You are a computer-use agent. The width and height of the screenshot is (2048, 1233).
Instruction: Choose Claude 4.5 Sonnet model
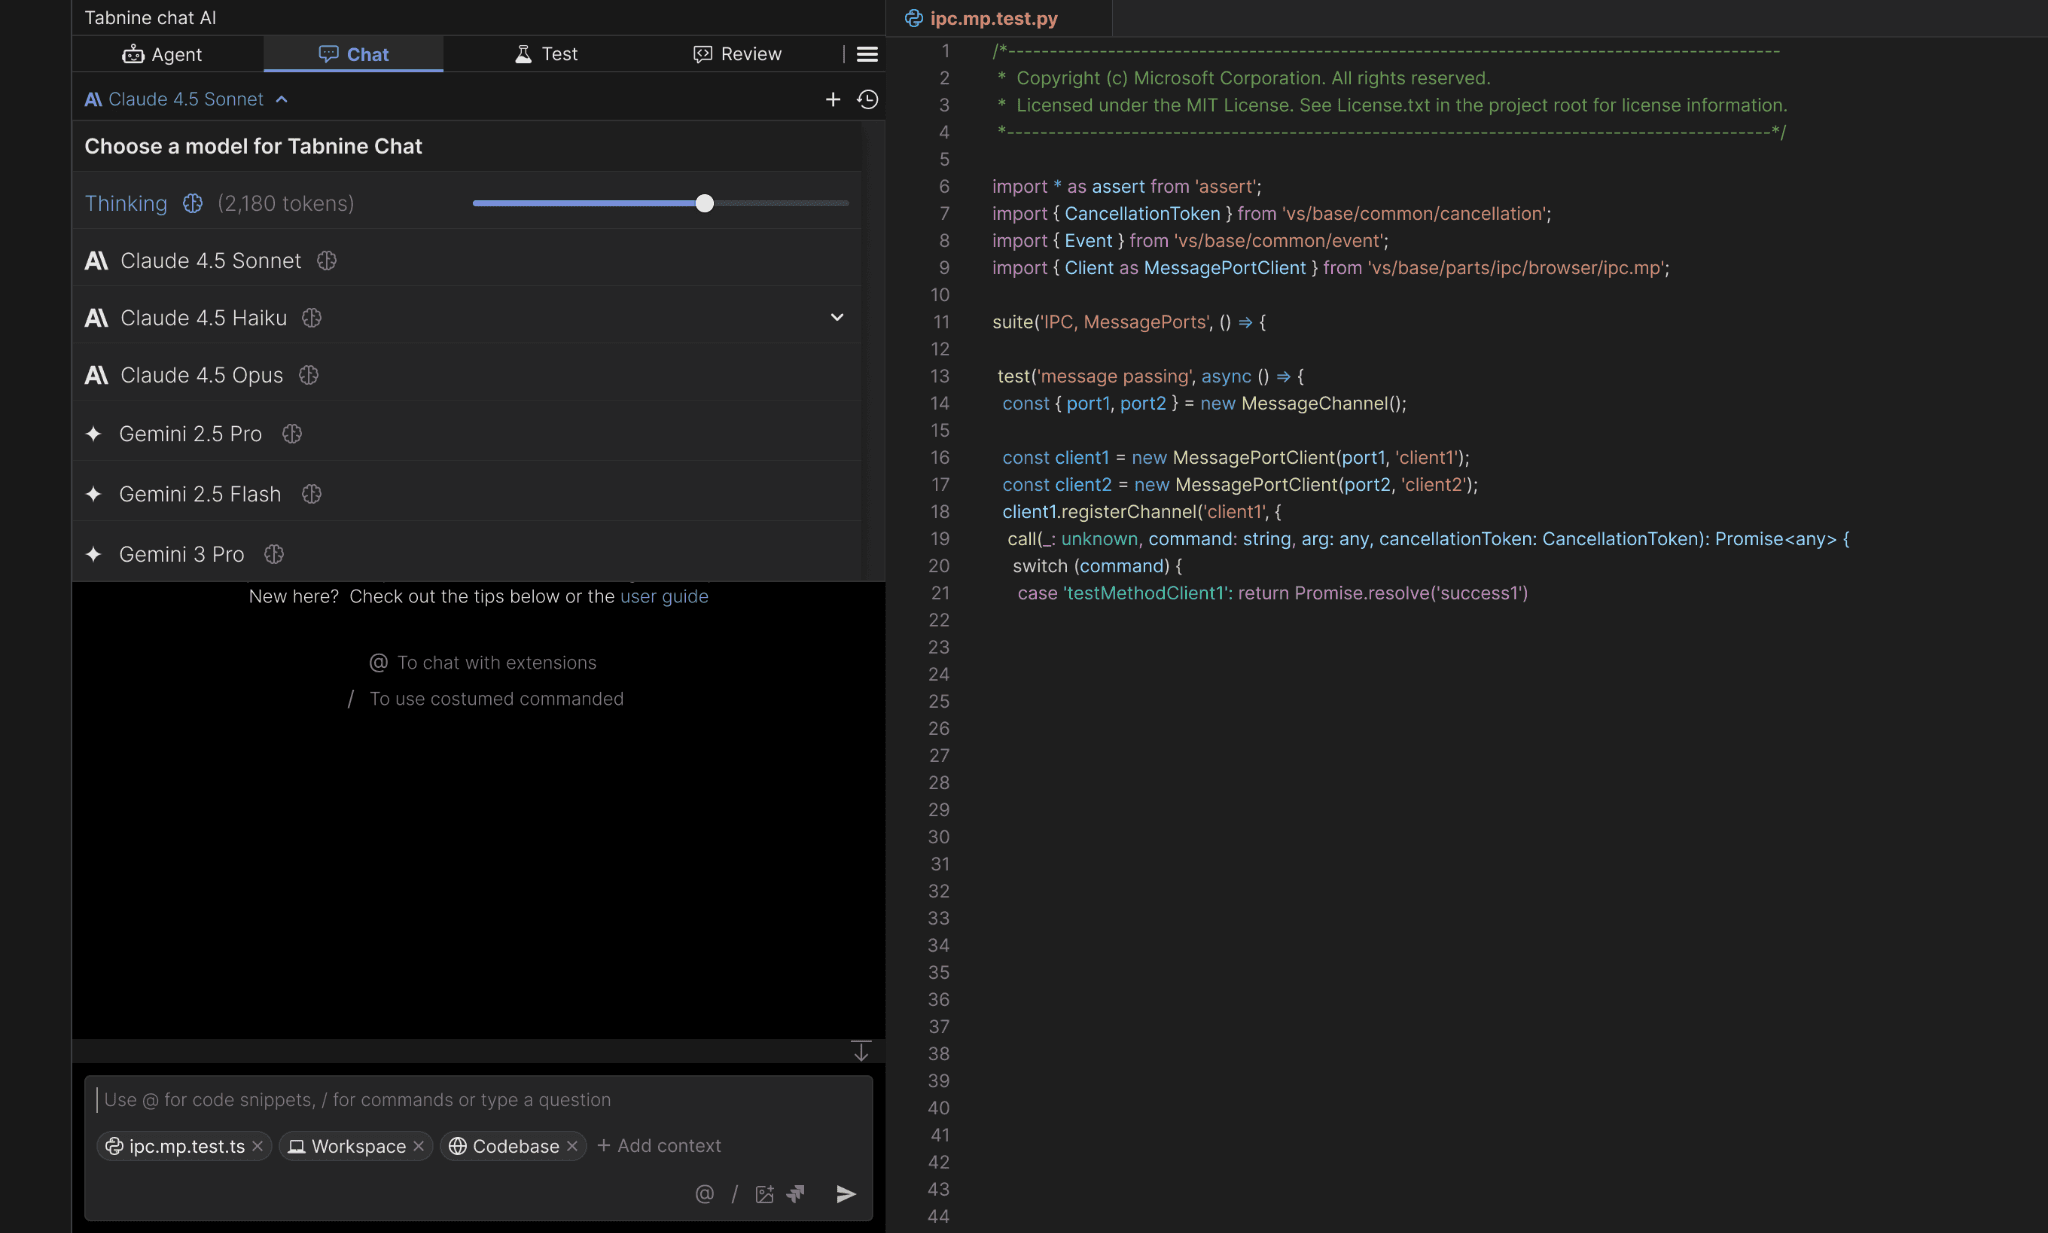(467, 260)
